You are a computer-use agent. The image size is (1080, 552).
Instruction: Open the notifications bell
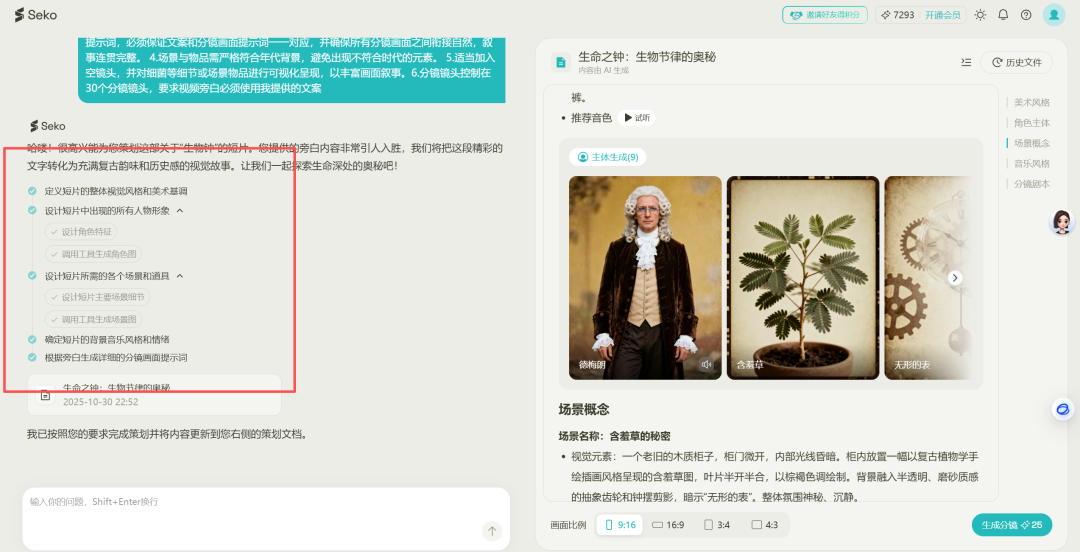[x=1003, y=15]
